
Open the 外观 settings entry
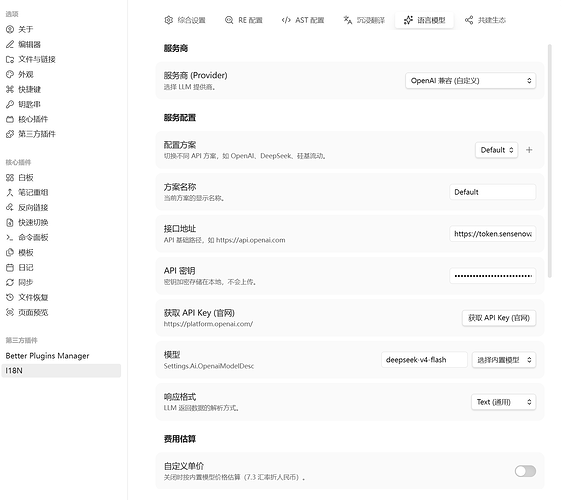coord(61,74)
